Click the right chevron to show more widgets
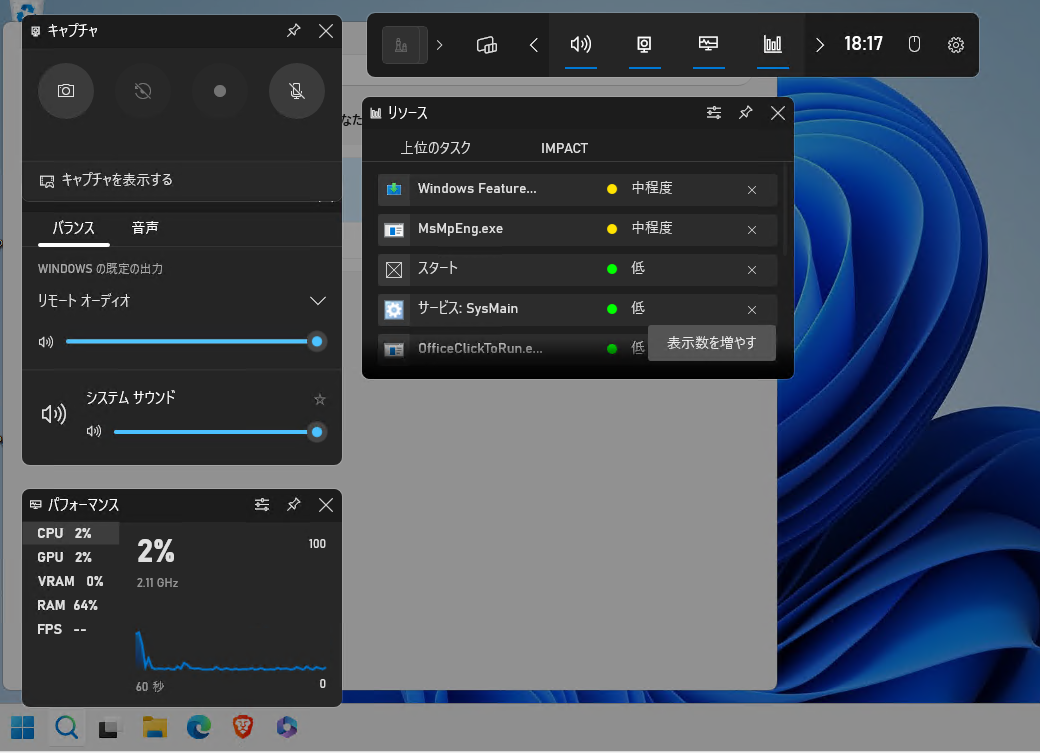The width and height of the screenshot is (1040, 753). (819, 45)
